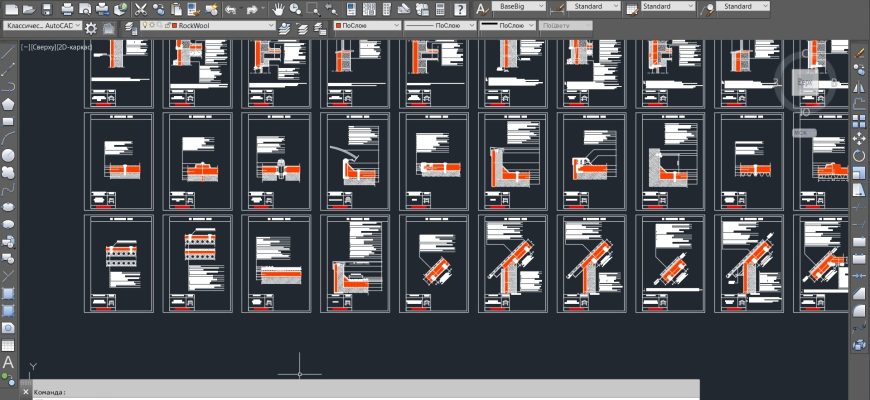This screenshot has width=870, height=400.
Task: Click the МСК coordinate system button
Action: tap(801, 131)
